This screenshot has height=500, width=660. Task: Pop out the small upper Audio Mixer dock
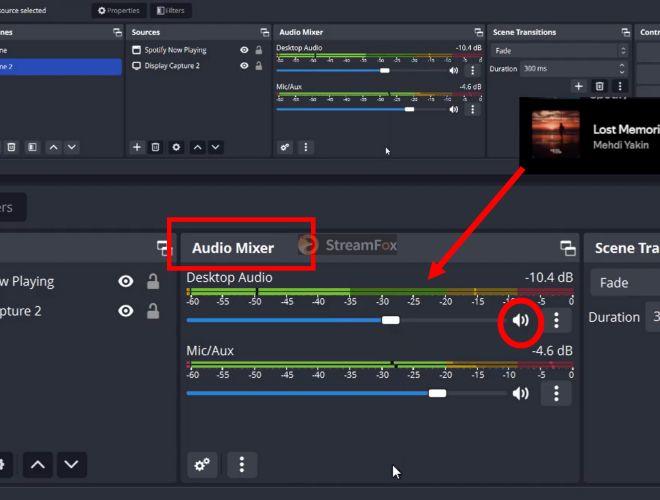tap(479, 32)
